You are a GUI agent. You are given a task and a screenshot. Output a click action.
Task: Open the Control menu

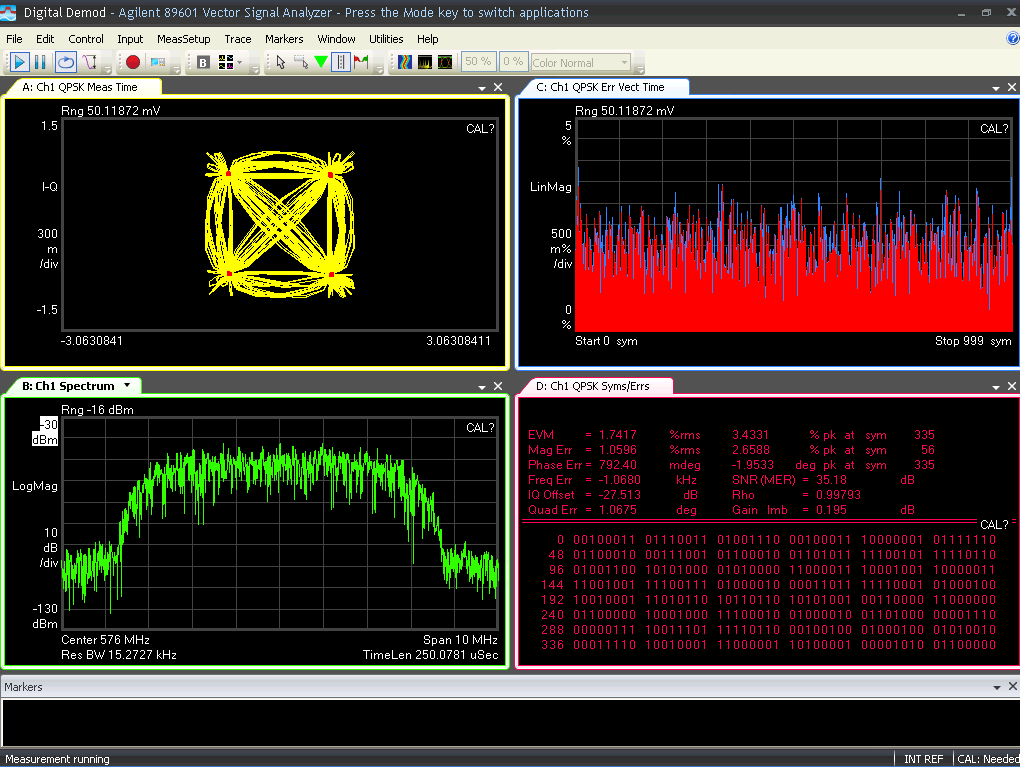(x=86, y=39)
